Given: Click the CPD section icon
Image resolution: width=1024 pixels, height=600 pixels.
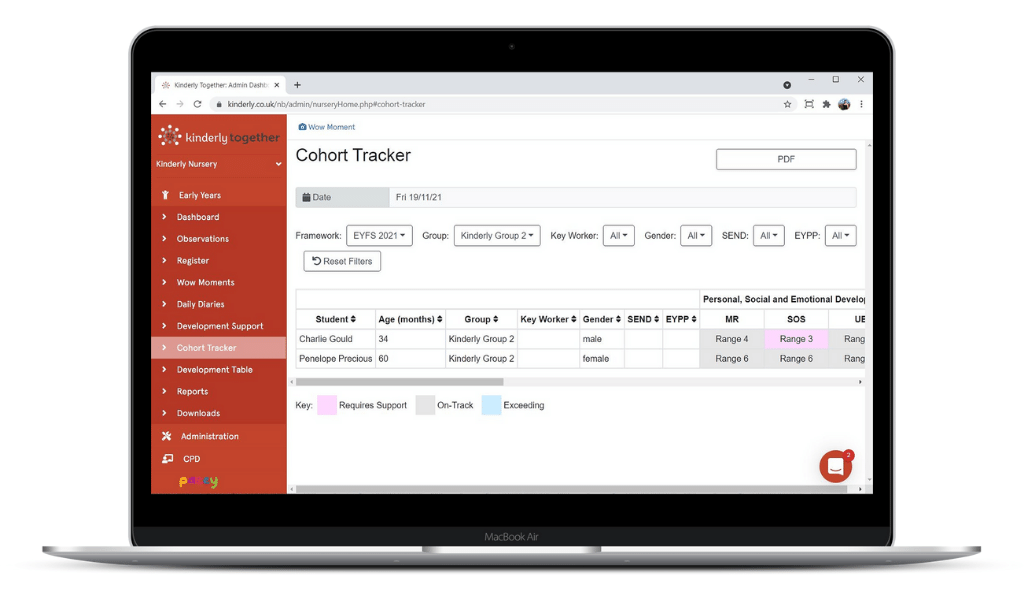Looking at the screenshot, I should [x=168, y=459].
